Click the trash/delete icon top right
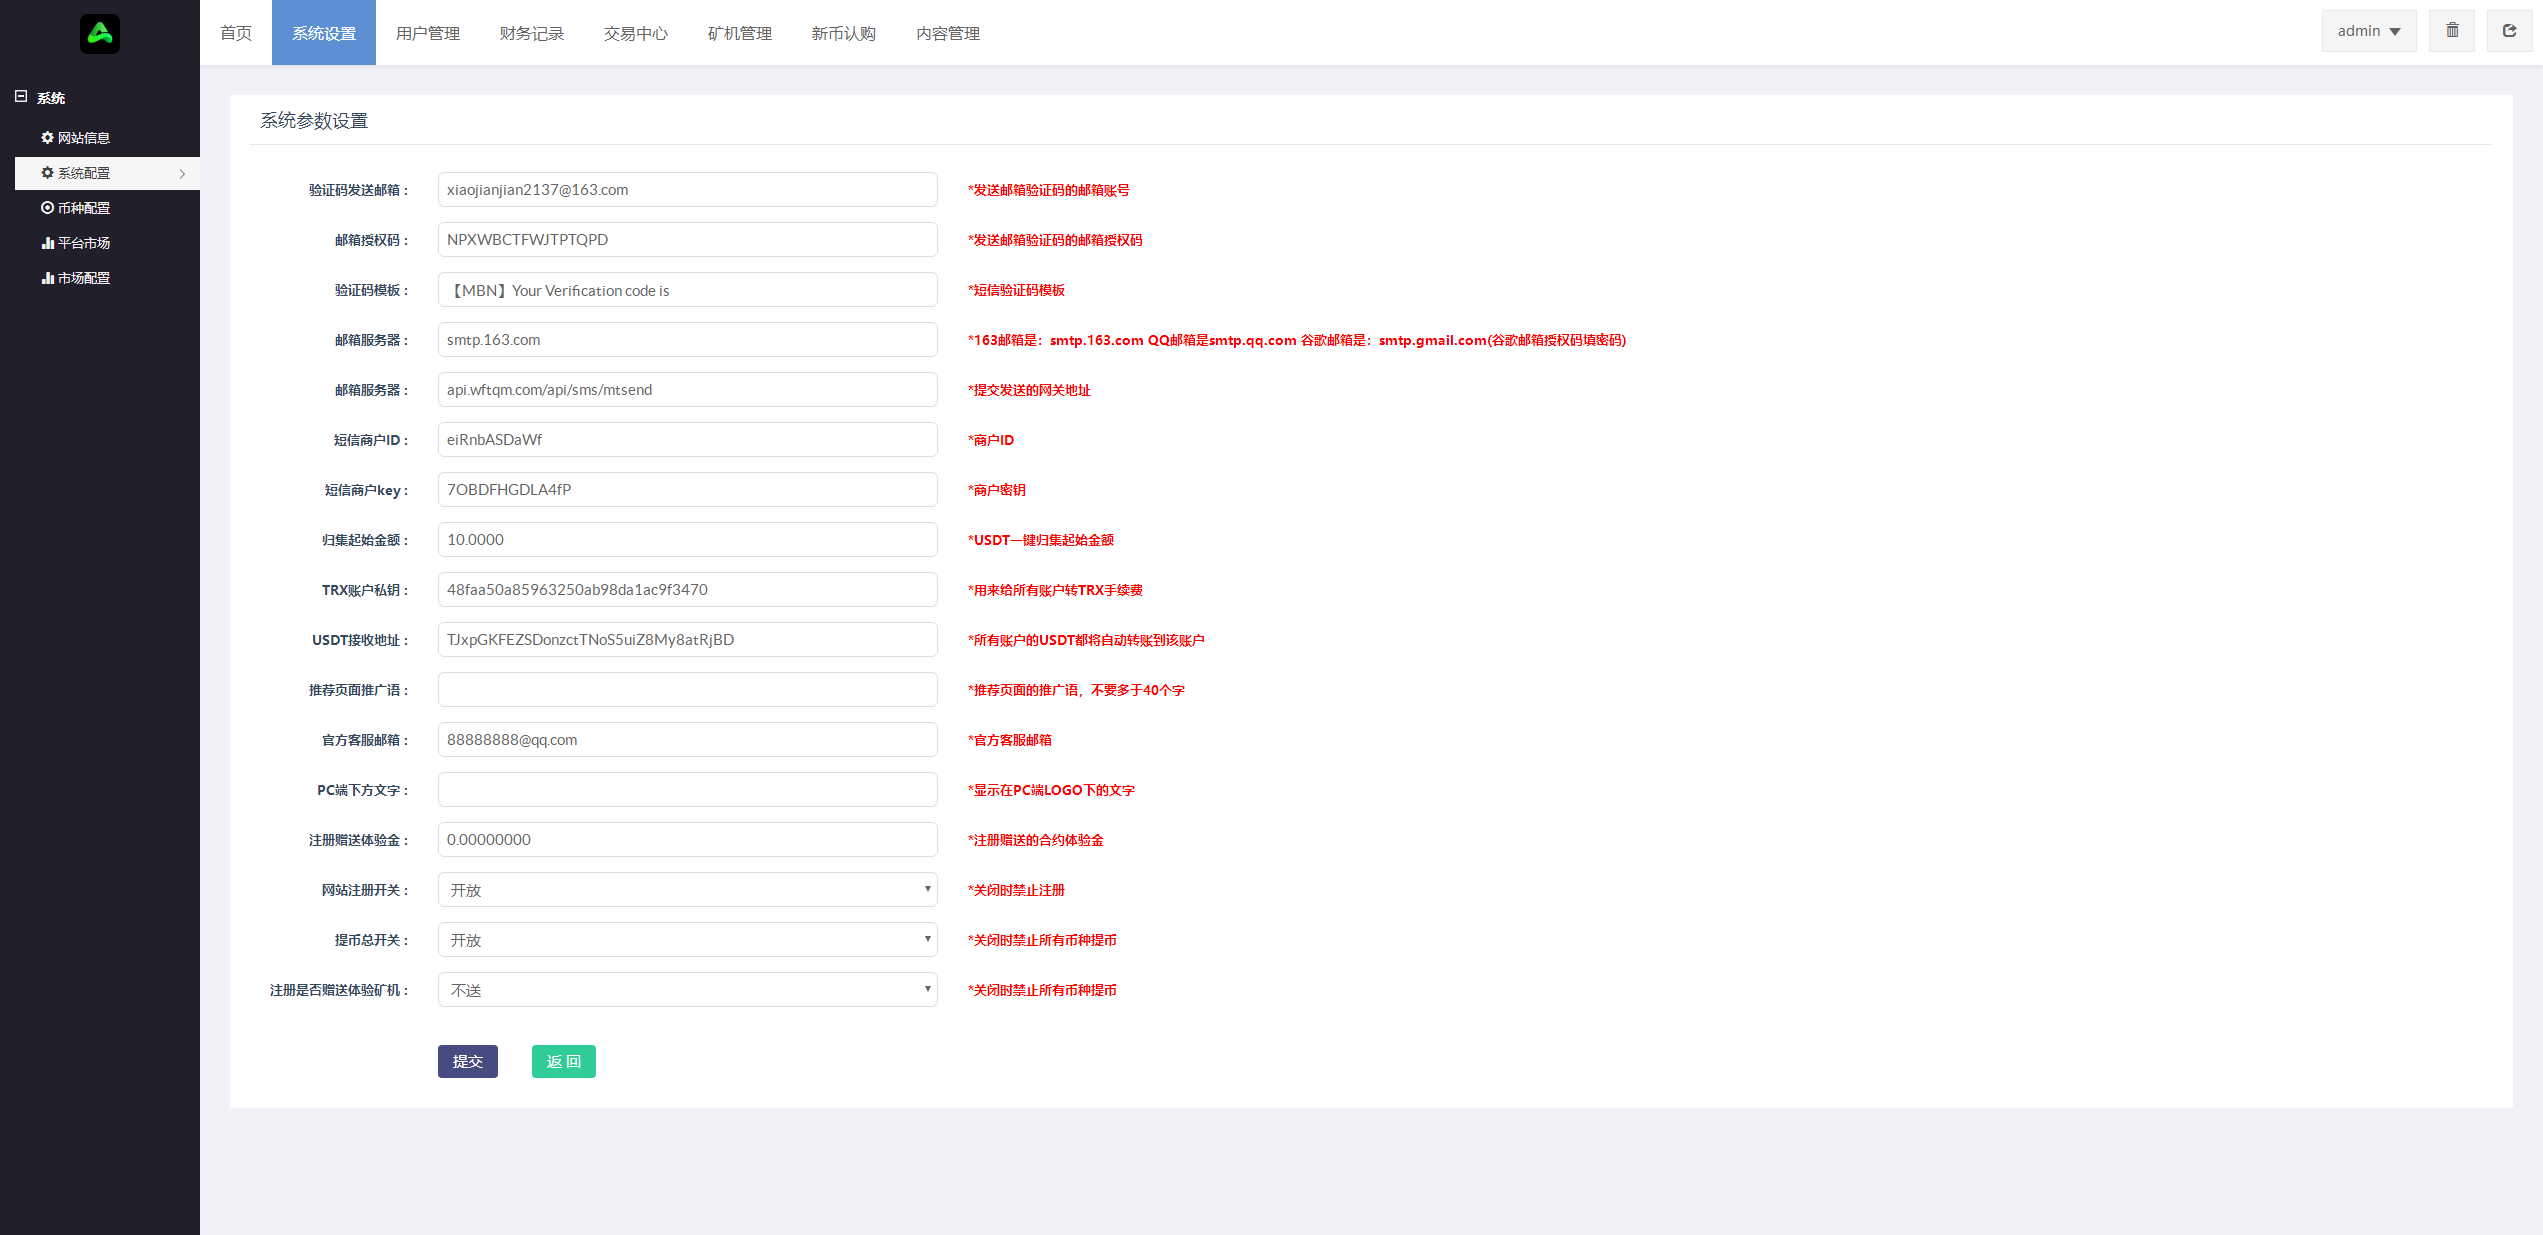The image size is (2543, 1235). (2452, 31)
